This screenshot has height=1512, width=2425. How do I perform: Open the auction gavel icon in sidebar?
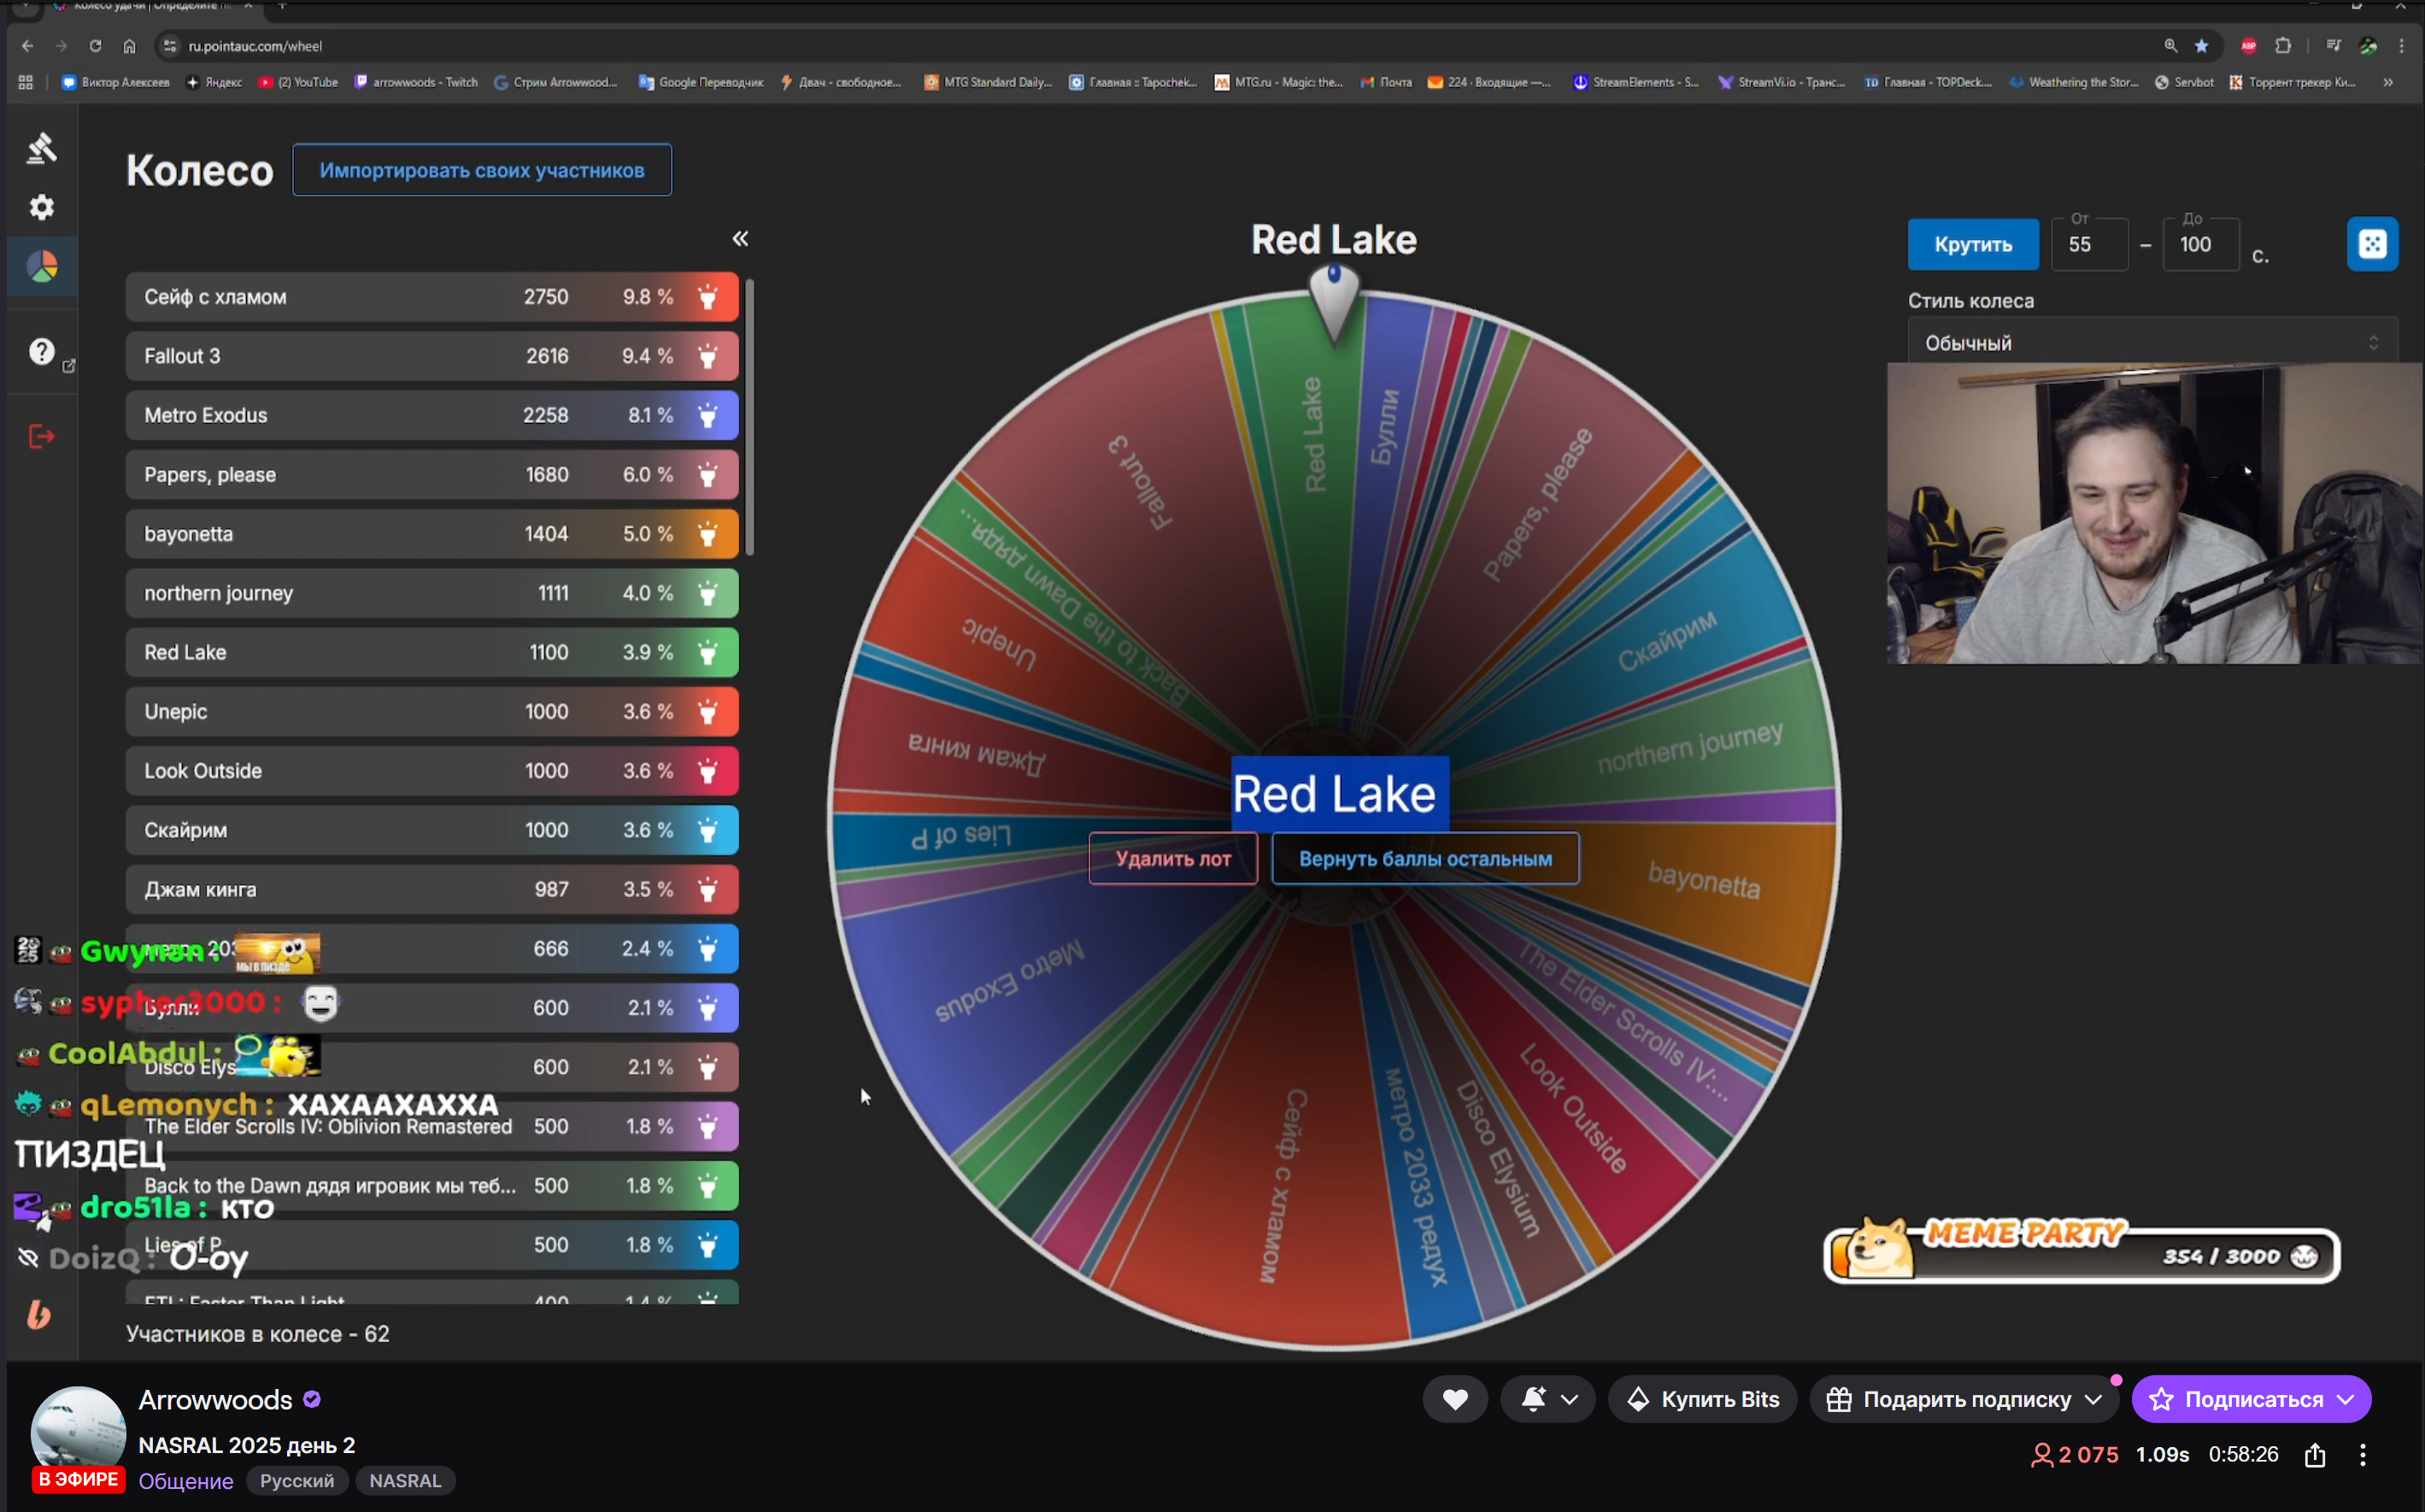(42, 148)
